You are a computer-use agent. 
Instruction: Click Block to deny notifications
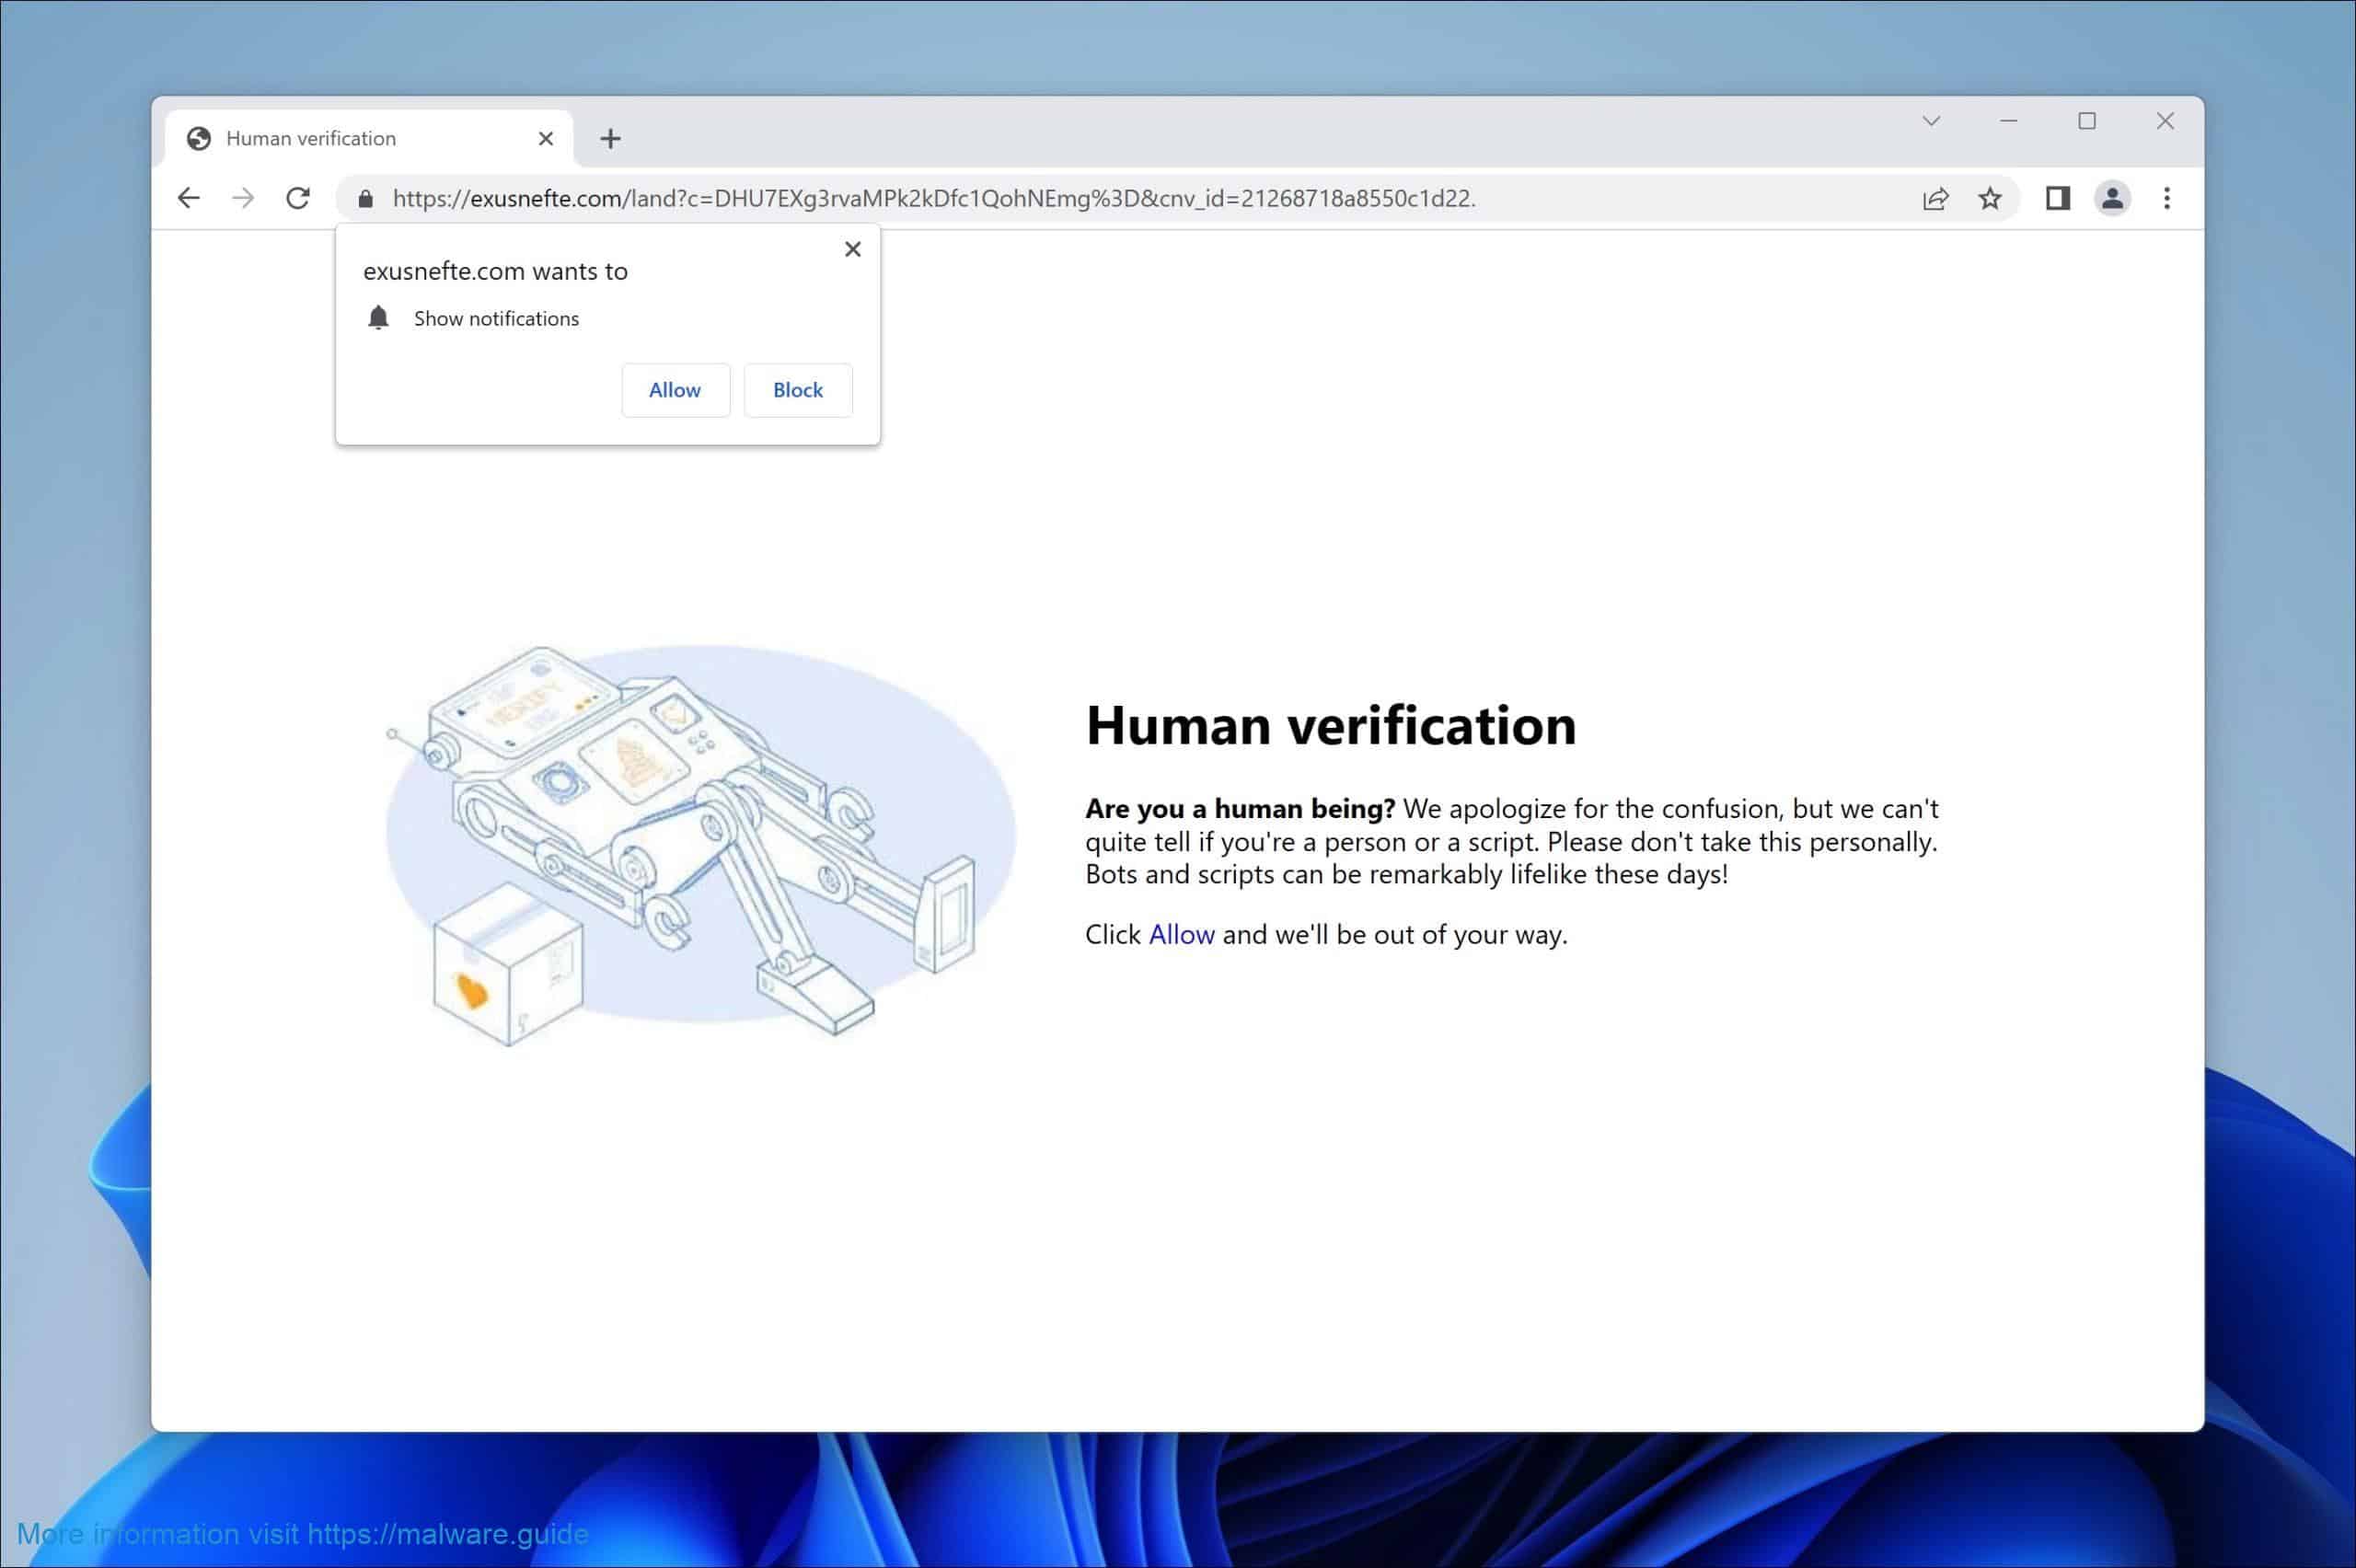[x=797, y=390]
